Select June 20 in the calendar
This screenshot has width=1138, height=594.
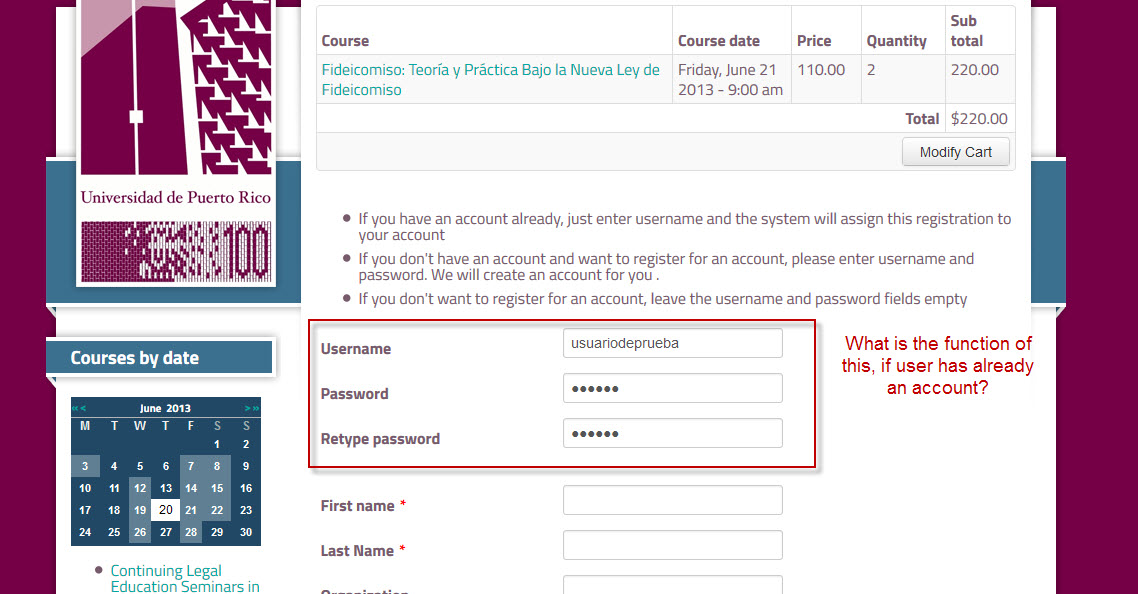[166, 510]
